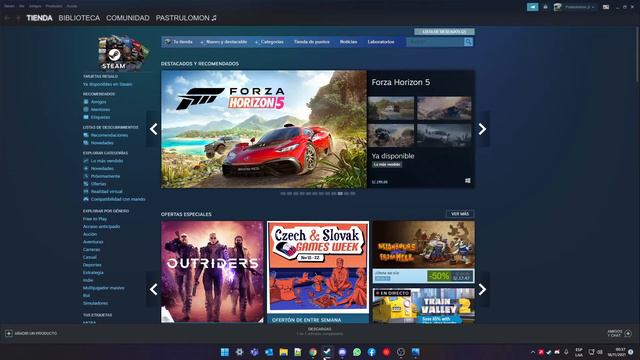Open Ya disponibles en Steam link
The height and width of the screenshot is (360, 640).
[107, 84]
